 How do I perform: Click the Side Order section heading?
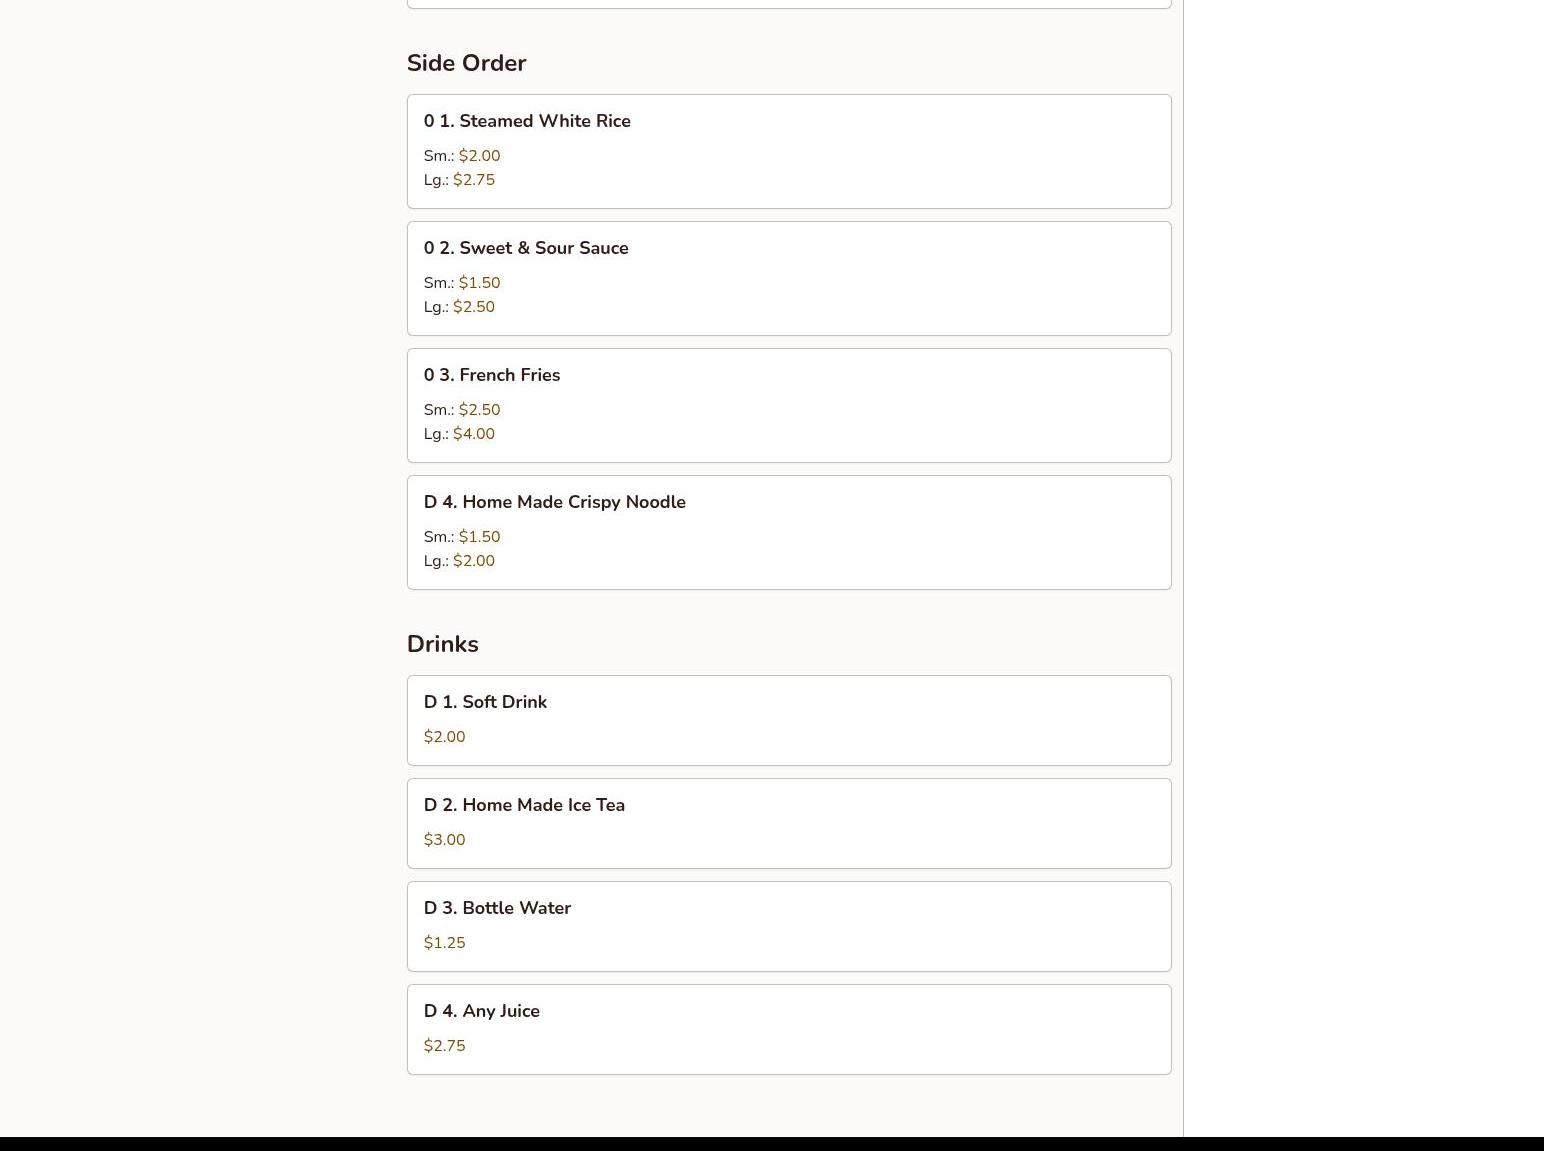coord(467,63)
